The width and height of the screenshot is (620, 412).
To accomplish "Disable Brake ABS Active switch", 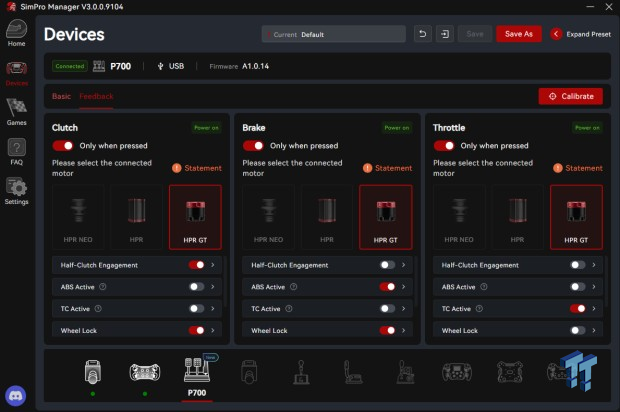I will tap(387, 287).
